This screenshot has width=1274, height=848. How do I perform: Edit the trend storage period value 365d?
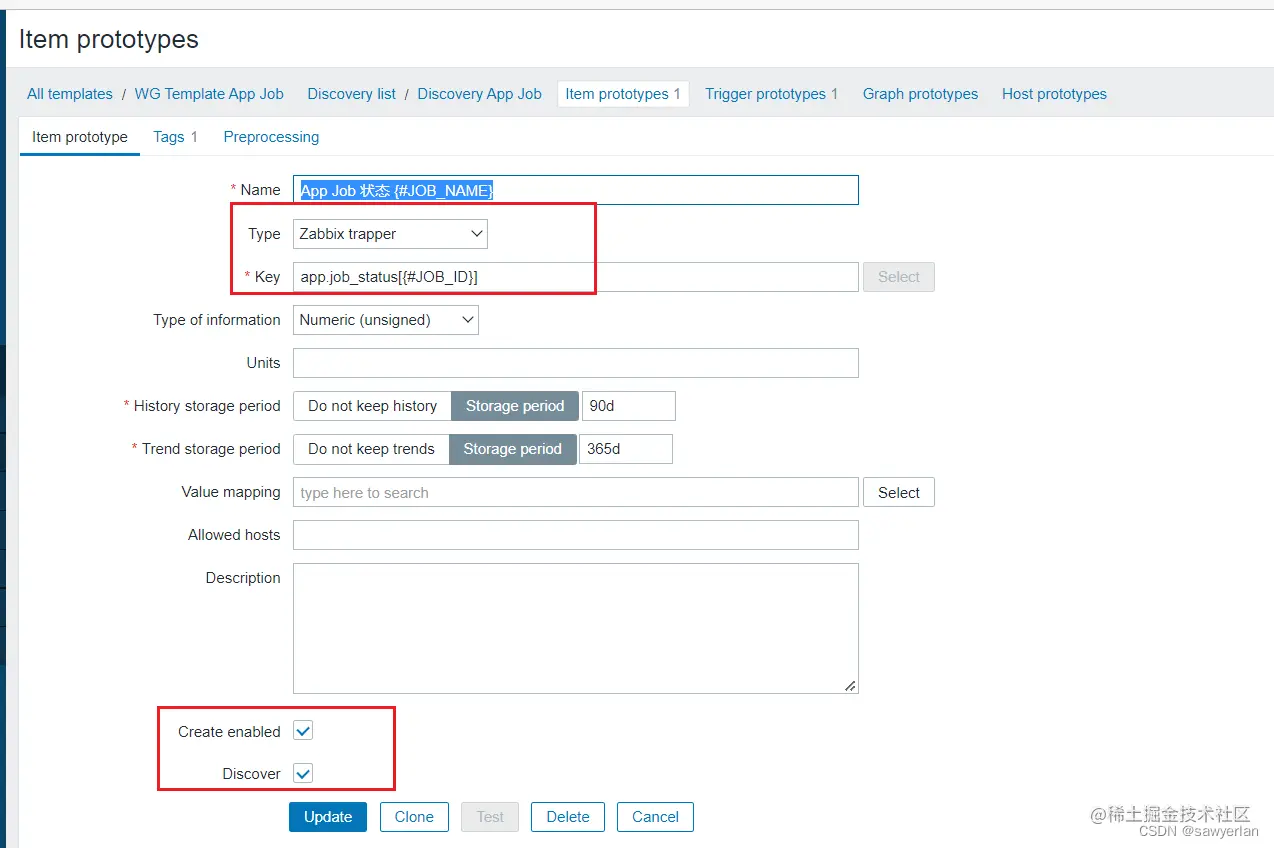click(x=626, y=449)
